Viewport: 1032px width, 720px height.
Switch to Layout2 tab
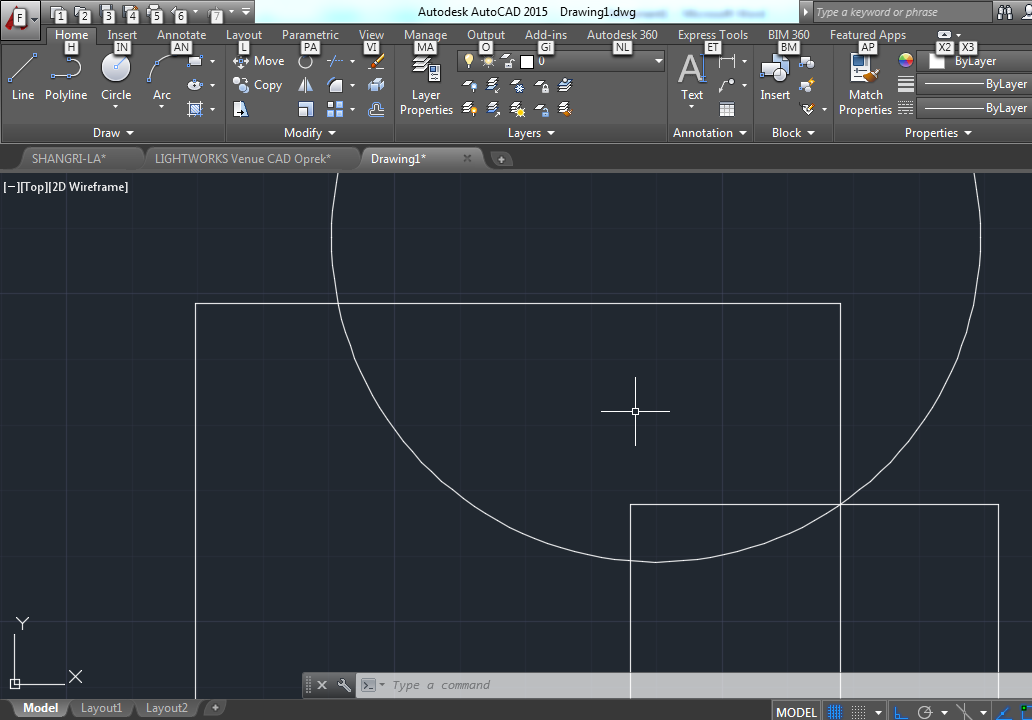[x=167, y=708]
